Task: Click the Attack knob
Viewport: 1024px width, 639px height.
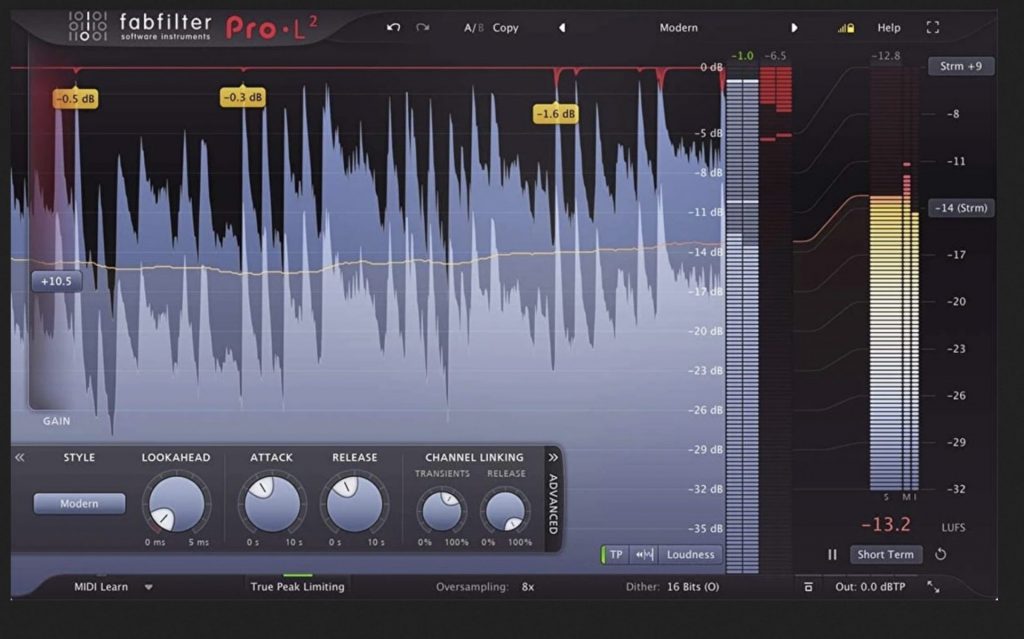Action: coord(272,504)
